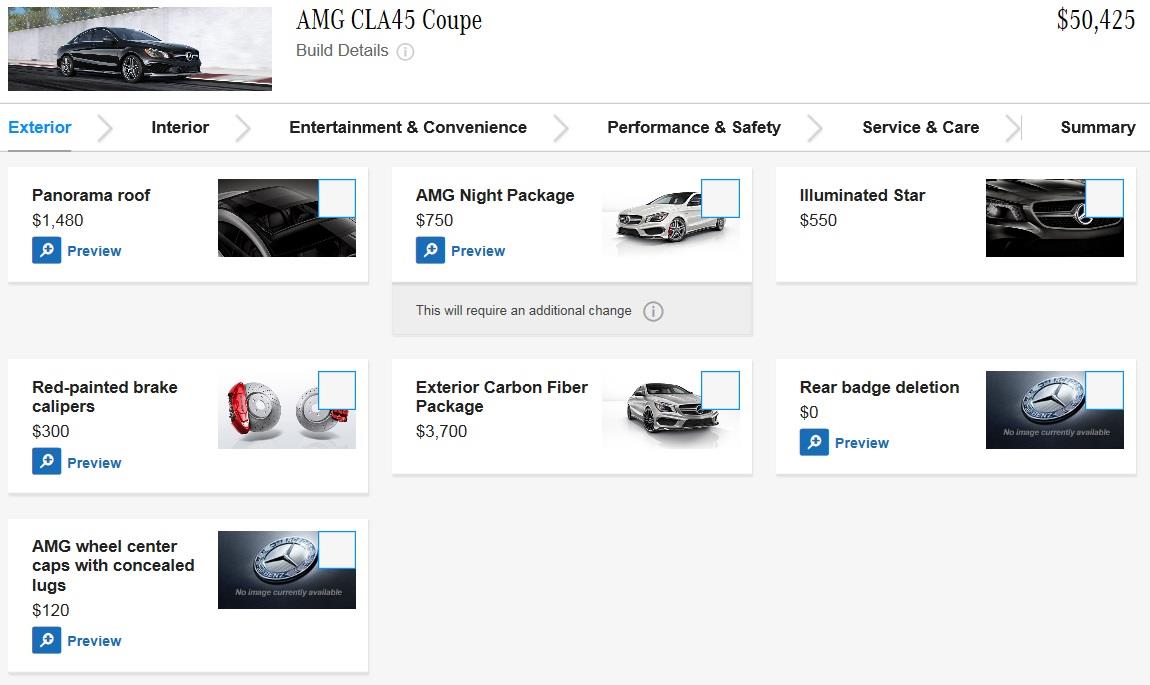The image size is (1150, 685).
Task: Click the 'Red-painted brake calipers' title
Action: point(105,397)
